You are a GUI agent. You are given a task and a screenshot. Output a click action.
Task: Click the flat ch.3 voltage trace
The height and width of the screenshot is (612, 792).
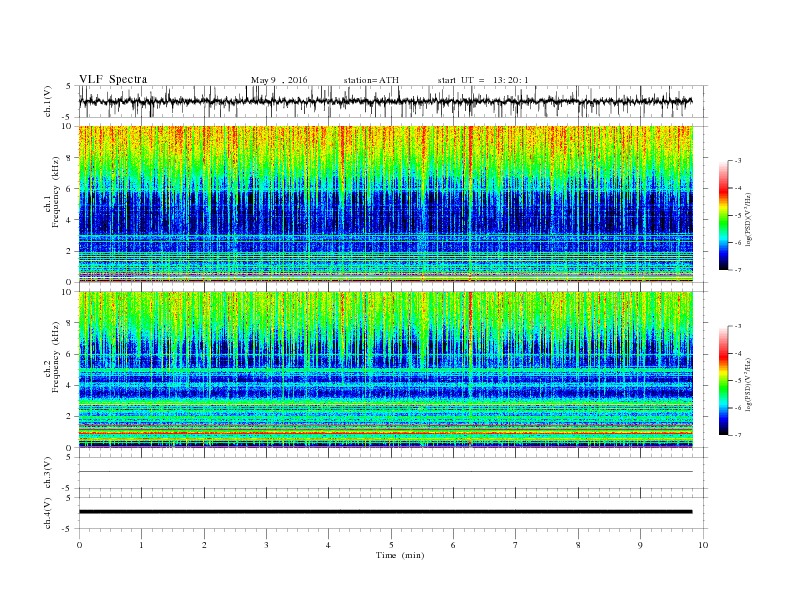pos(385,472)
